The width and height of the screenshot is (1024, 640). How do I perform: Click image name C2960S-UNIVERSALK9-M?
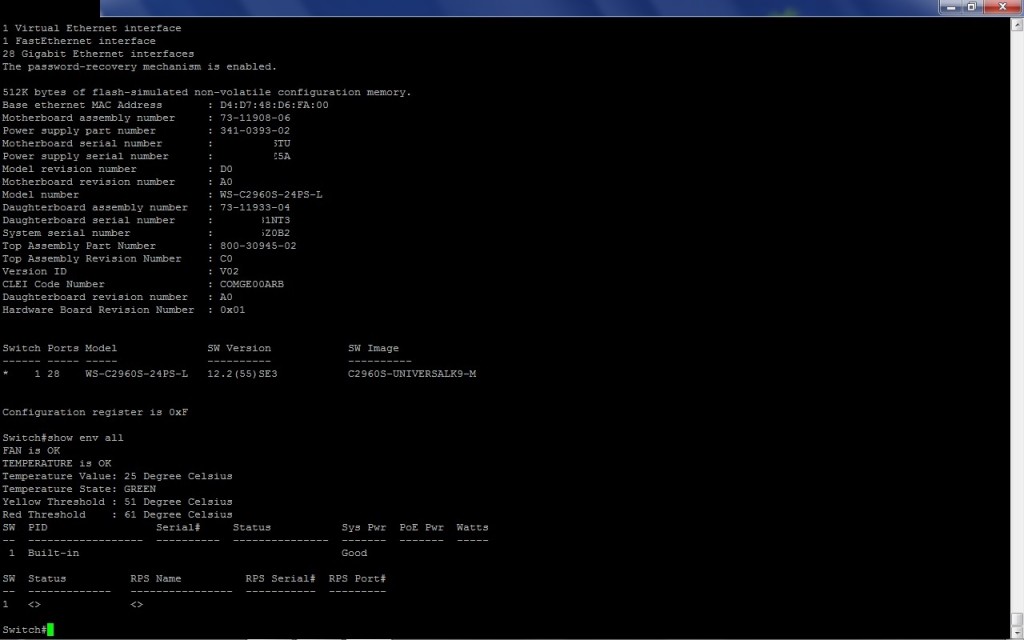[x=412, y=374]
